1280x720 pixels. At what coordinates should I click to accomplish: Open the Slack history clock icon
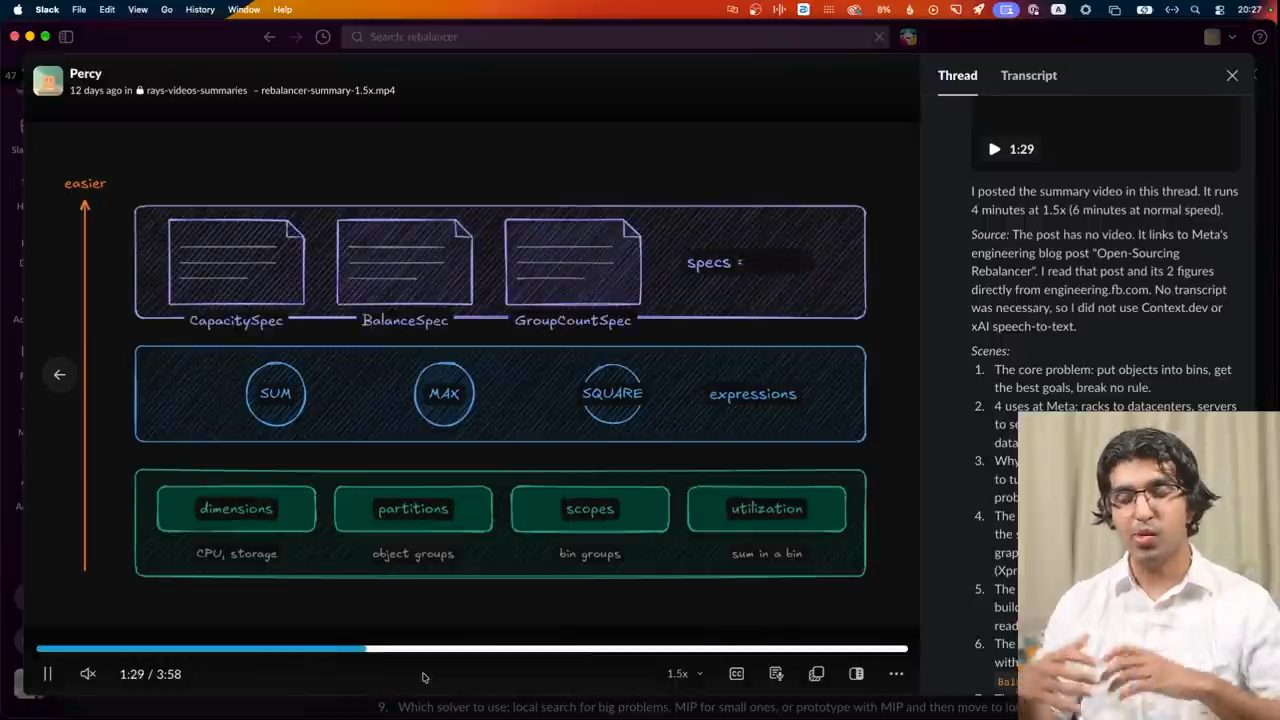[323, 37]
